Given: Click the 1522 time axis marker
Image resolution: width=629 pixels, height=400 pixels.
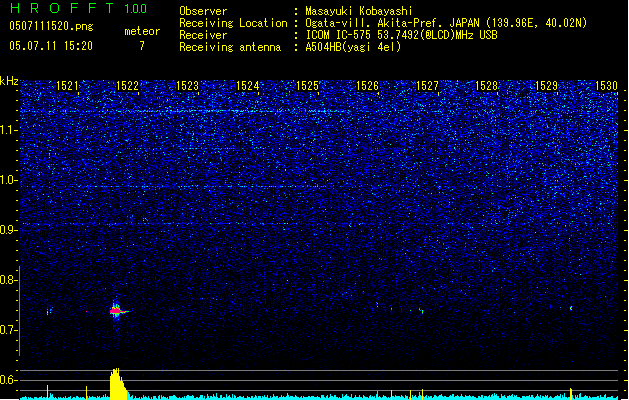Looking at the screenshot, I should tap(127, 86).
